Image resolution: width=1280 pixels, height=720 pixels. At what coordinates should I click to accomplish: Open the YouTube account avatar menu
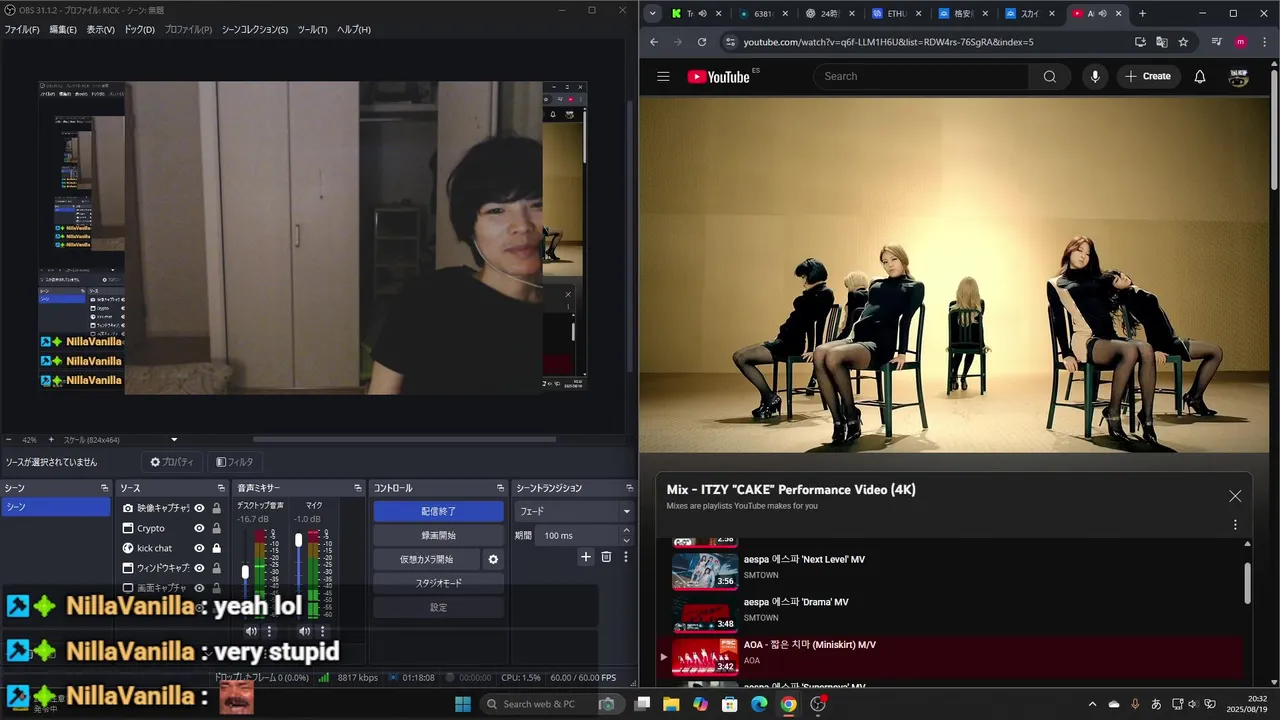(1239, 76)
